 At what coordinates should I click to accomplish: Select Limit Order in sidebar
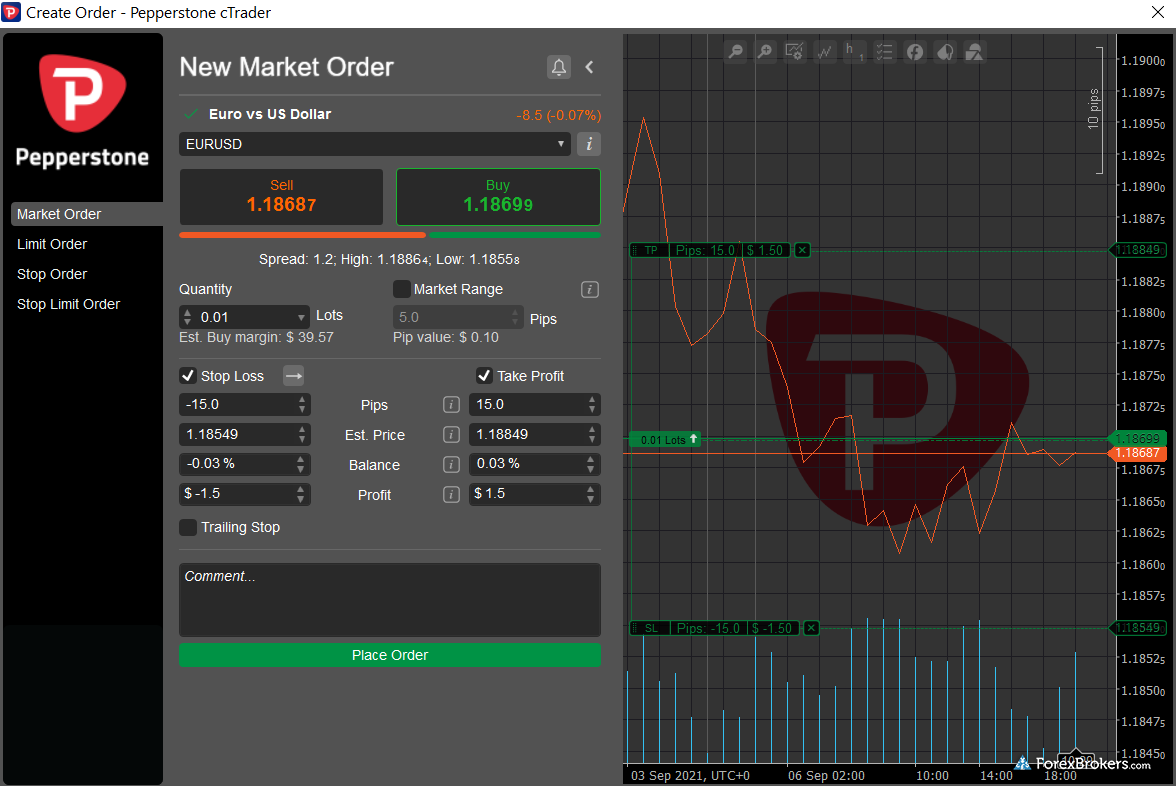click(x=52, y=244)
